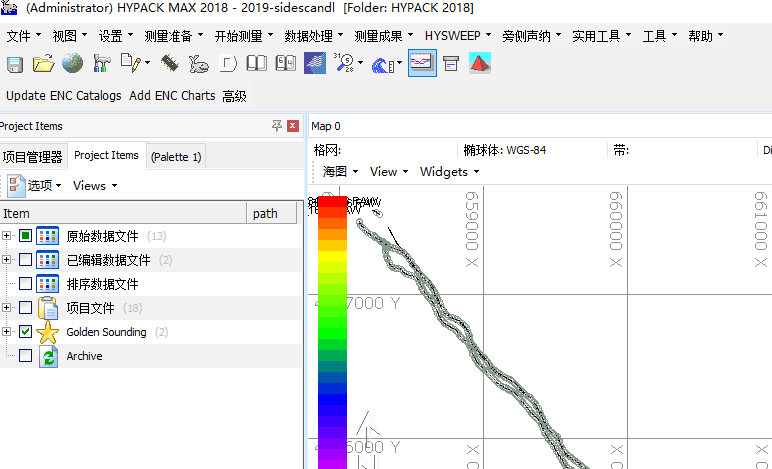Check the 项目文件 checkbox

(x=26, y=308)
